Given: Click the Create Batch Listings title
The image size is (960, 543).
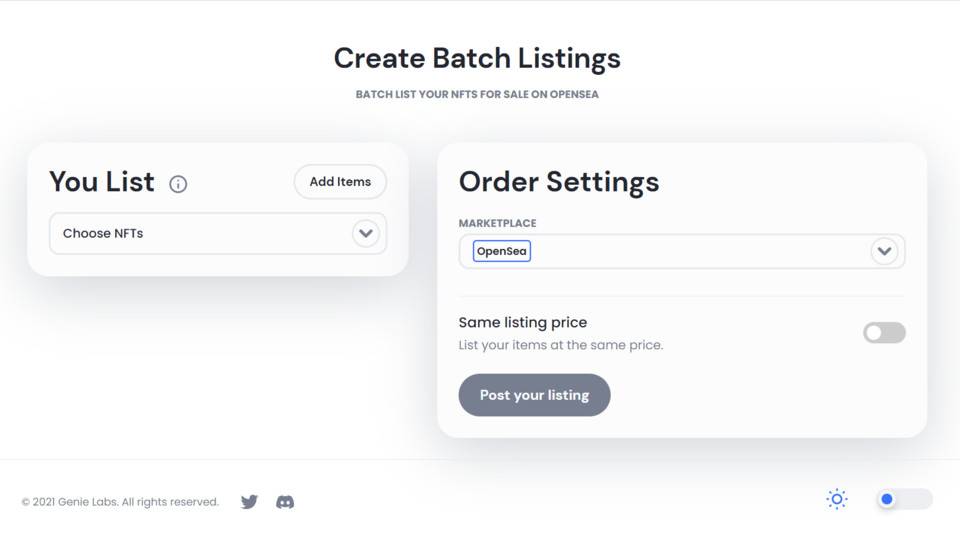Looking at the screenshot, I should pyautogui.click(x=477, y=59).
